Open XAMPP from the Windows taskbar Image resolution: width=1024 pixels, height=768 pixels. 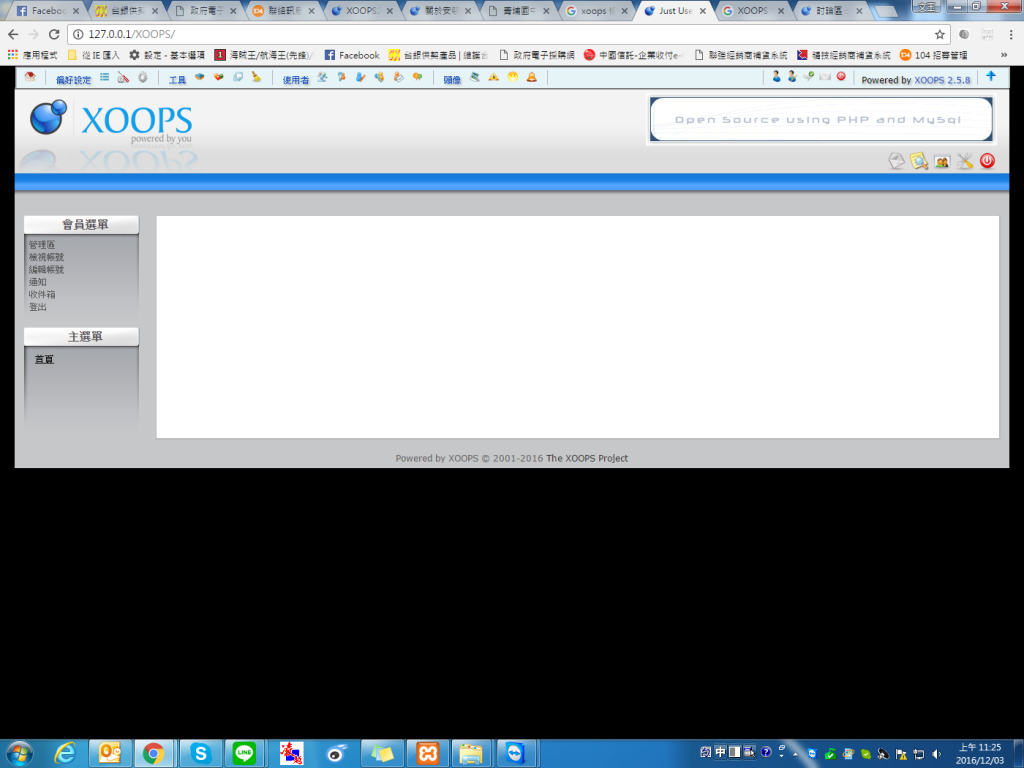[427, 753]
